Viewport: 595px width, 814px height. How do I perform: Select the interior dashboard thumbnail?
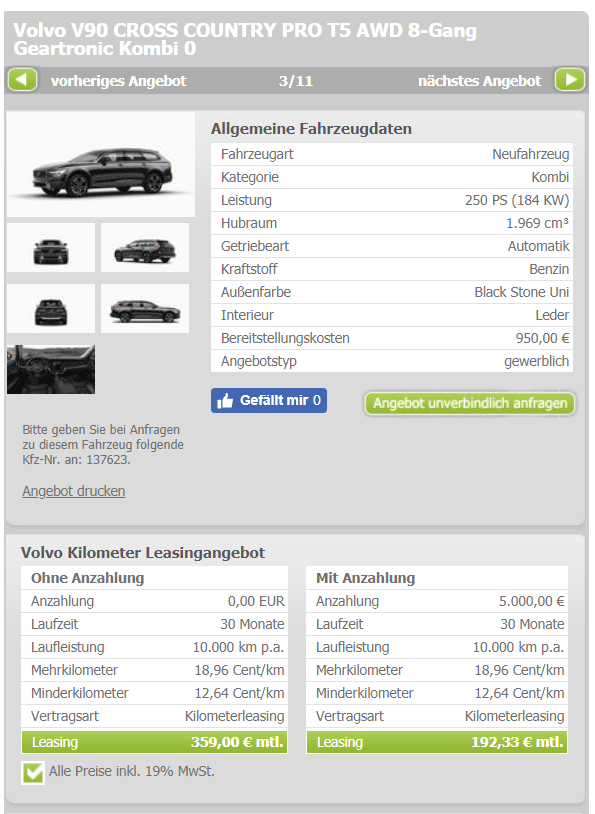tap(51, 369)
